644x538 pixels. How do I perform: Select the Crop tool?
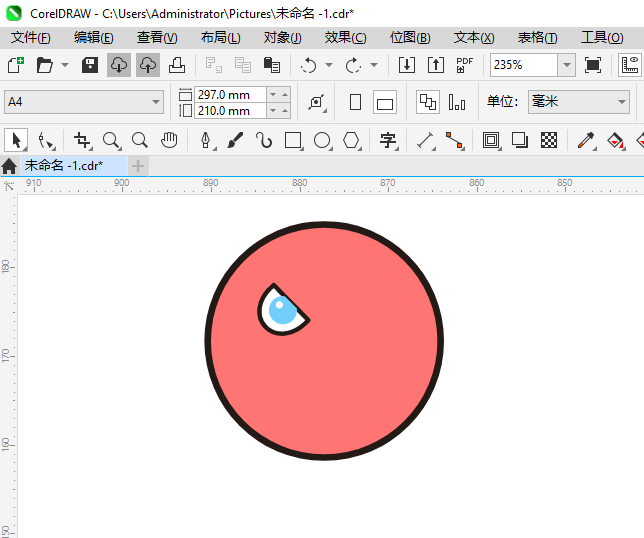click(x=82, y=140)
